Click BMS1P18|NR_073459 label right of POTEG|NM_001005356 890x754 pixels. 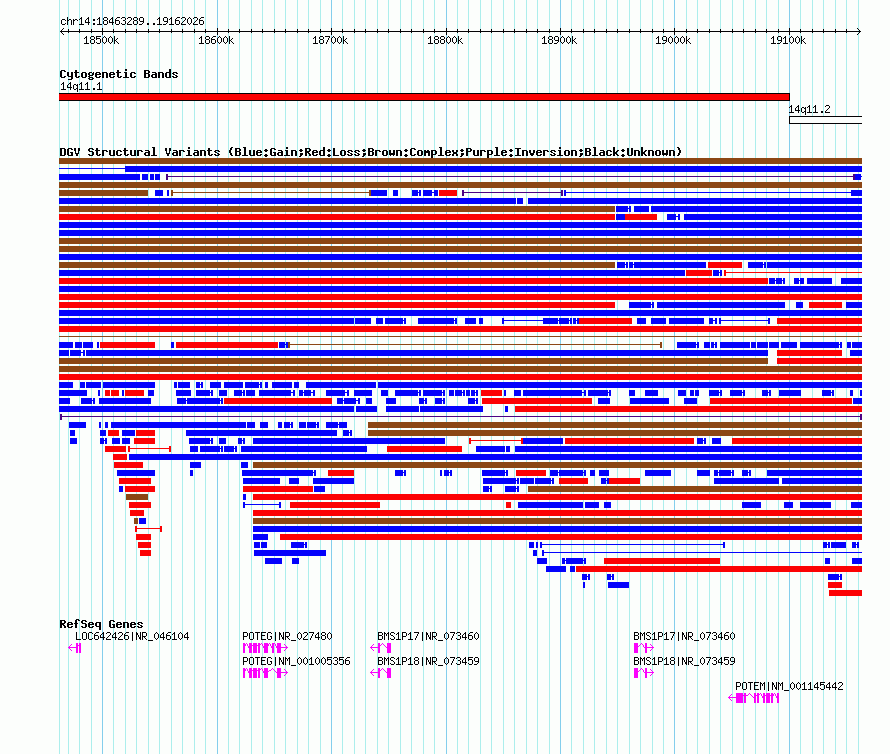pyautogui.click(x=428, y=661)
